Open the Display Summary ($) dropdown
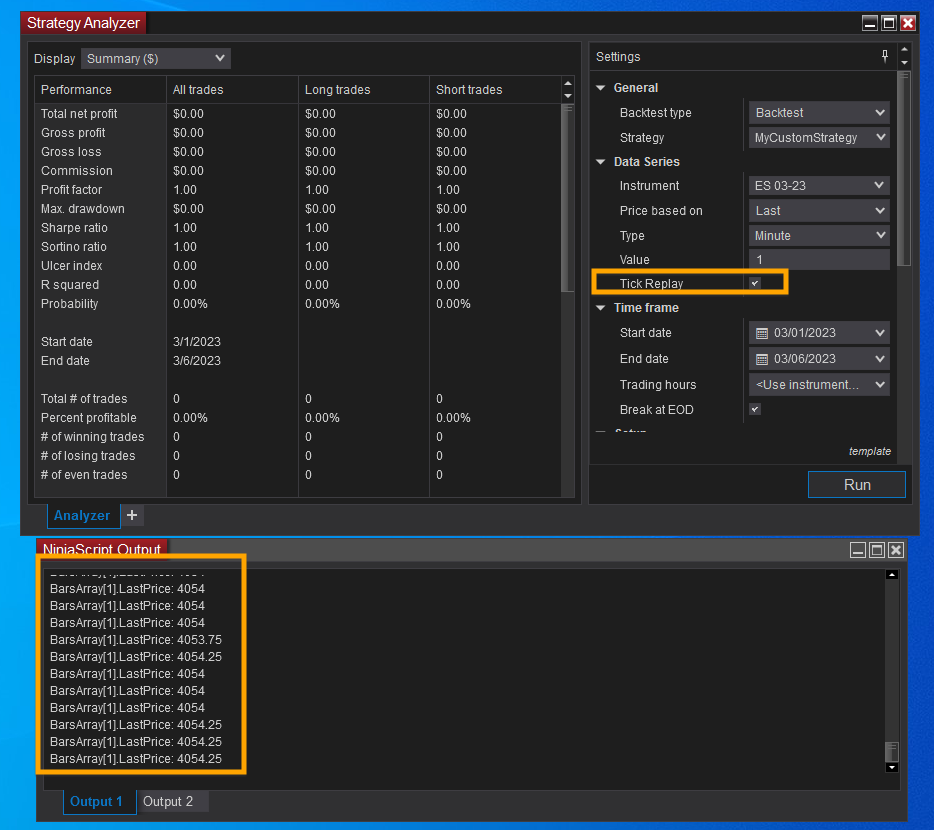Viewport: 934px width, 830px height. tap(155, 59)
